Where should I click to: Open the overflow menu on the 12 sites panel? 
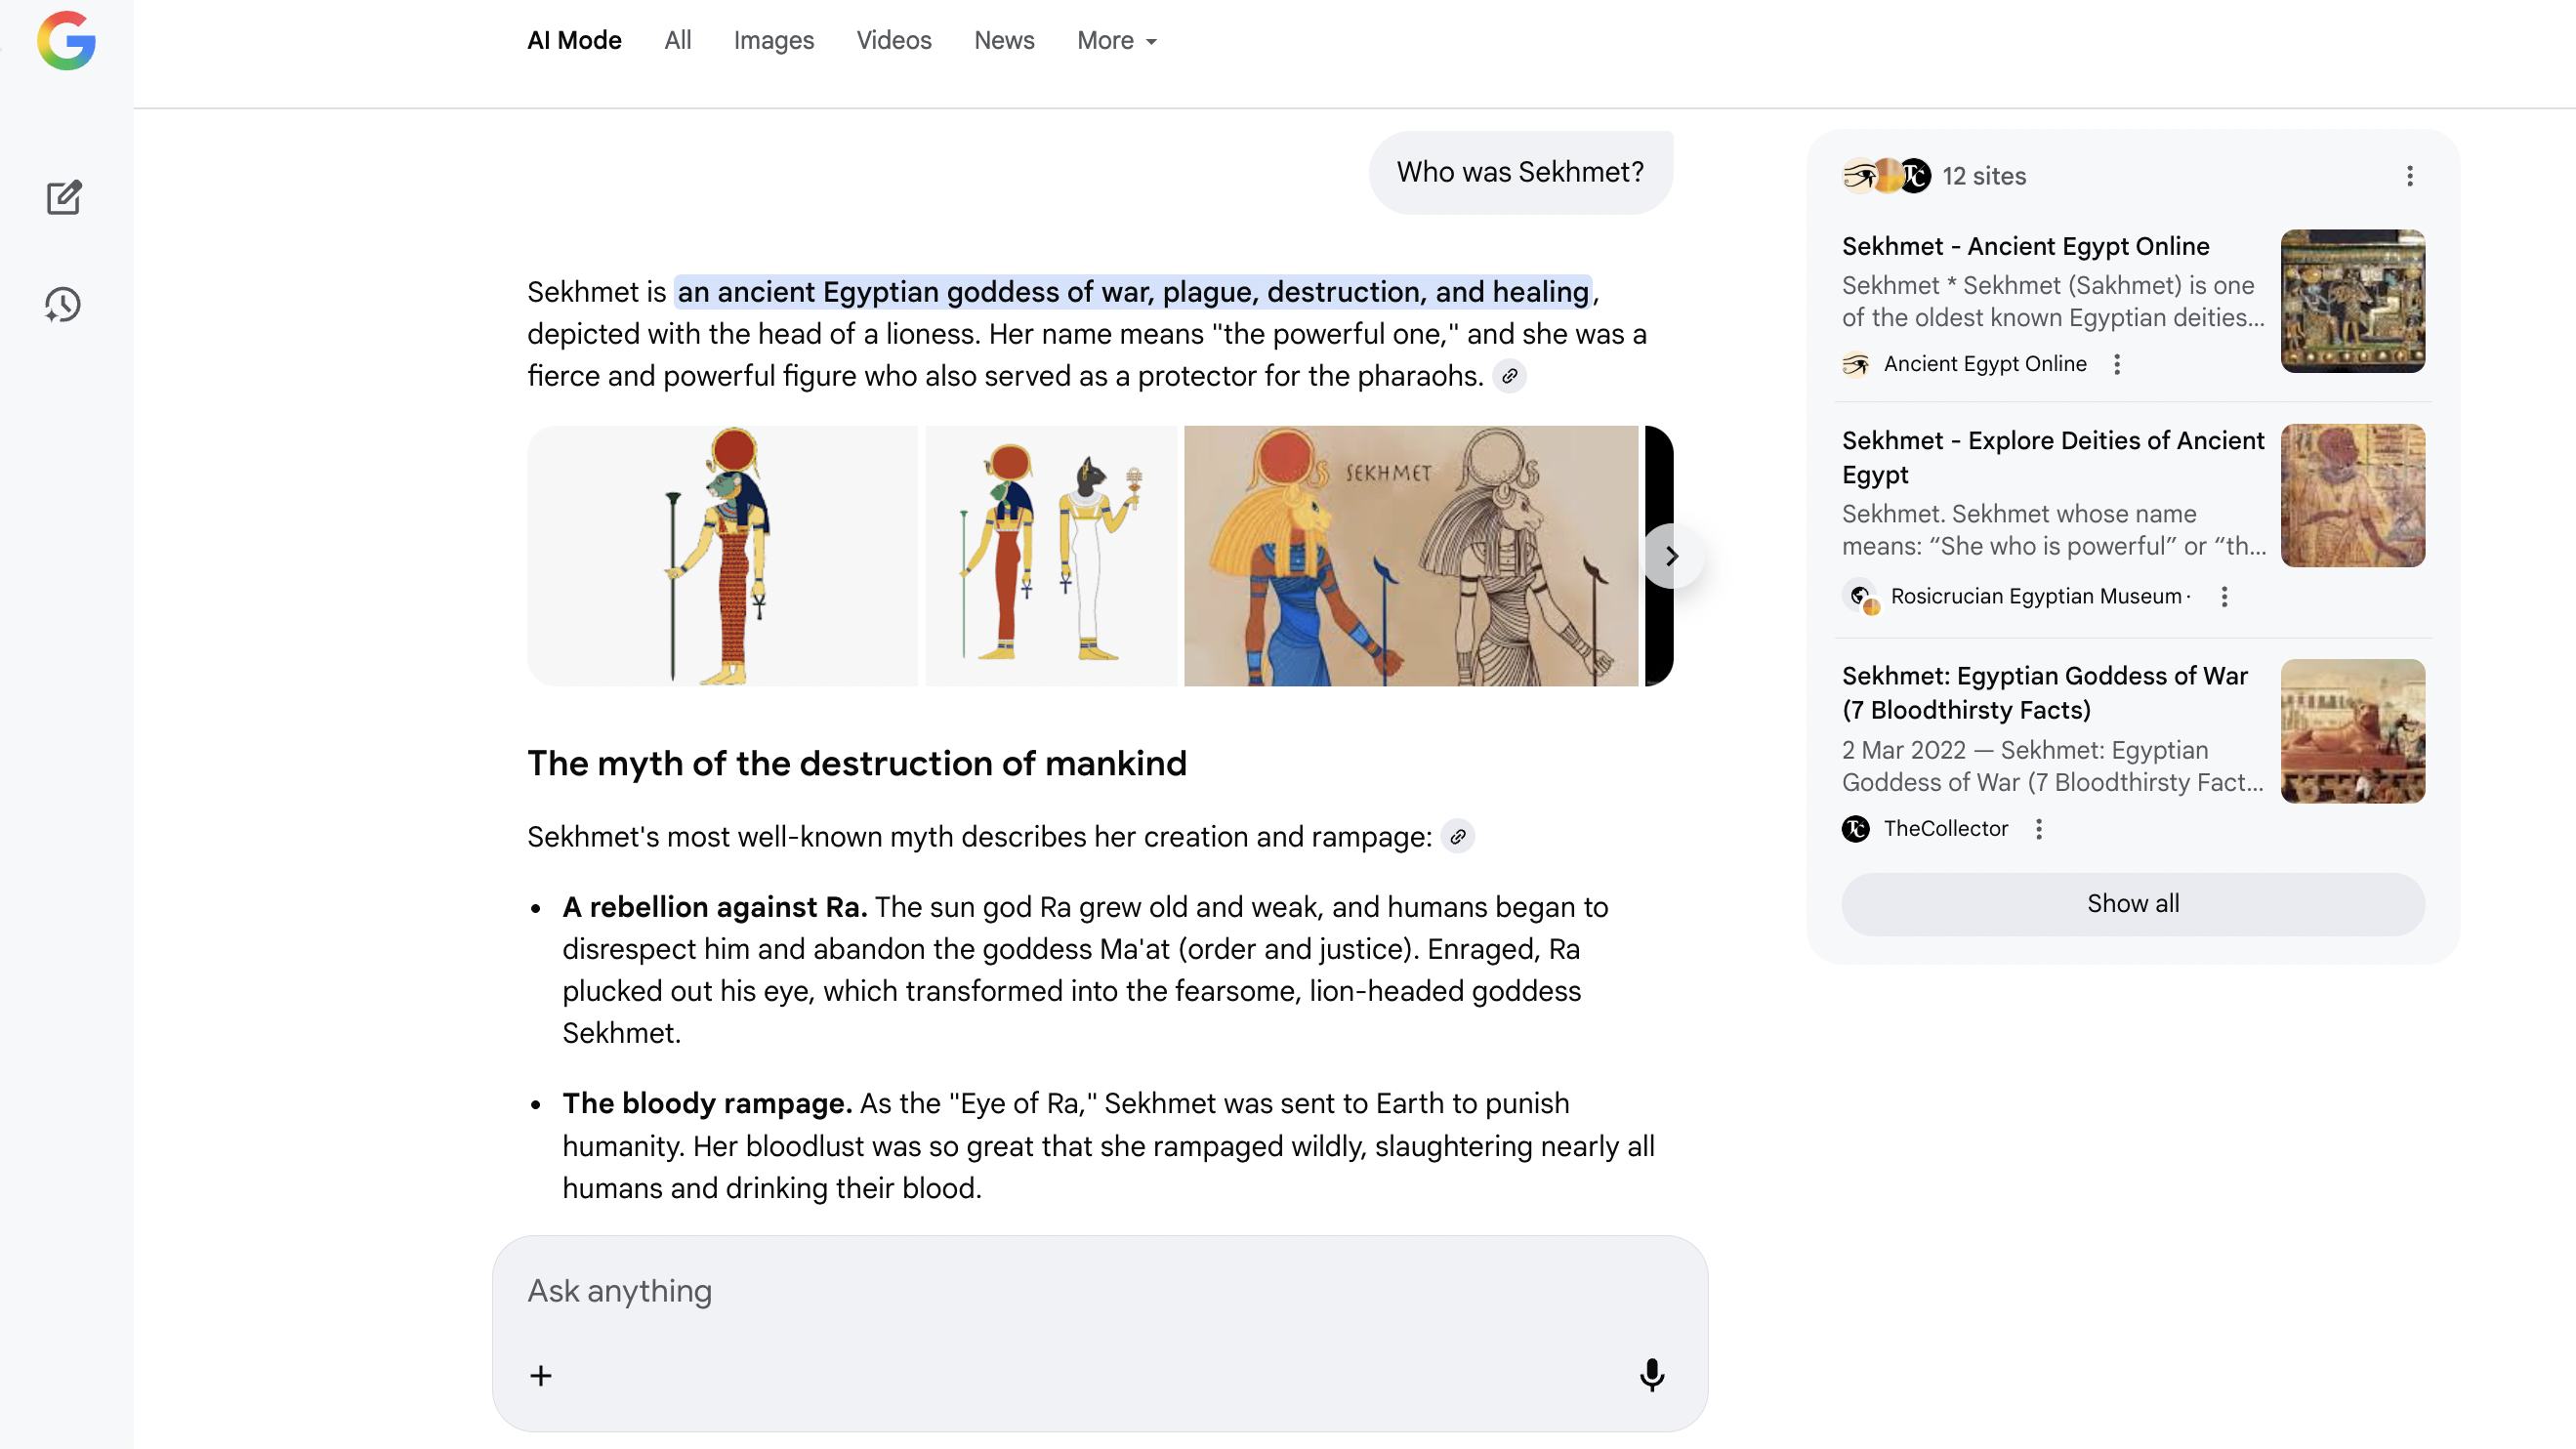click(x=2410, y=176)
